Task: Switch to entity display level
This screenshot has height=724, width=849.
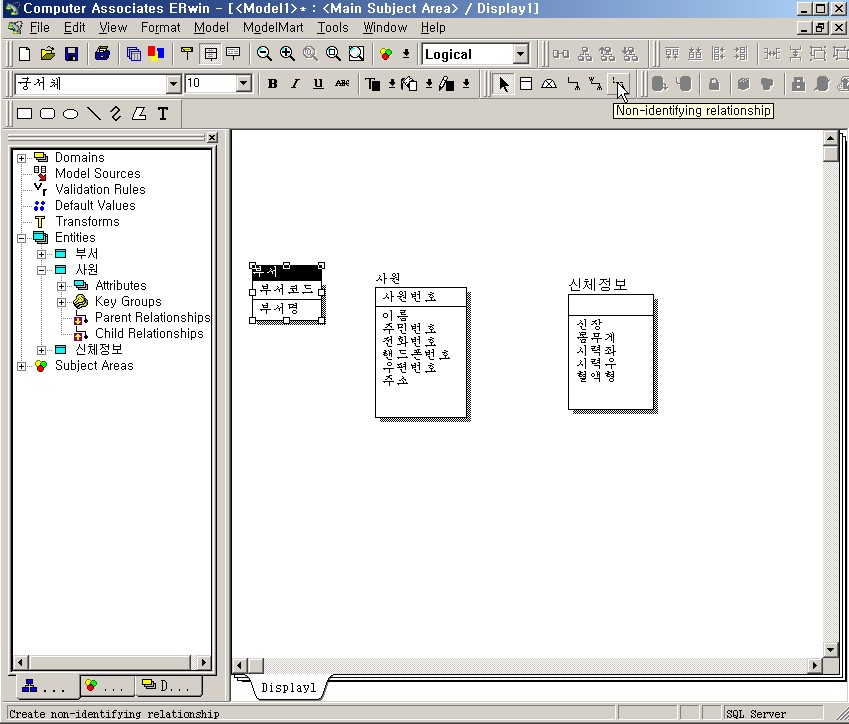Action: tap(187, 54)
